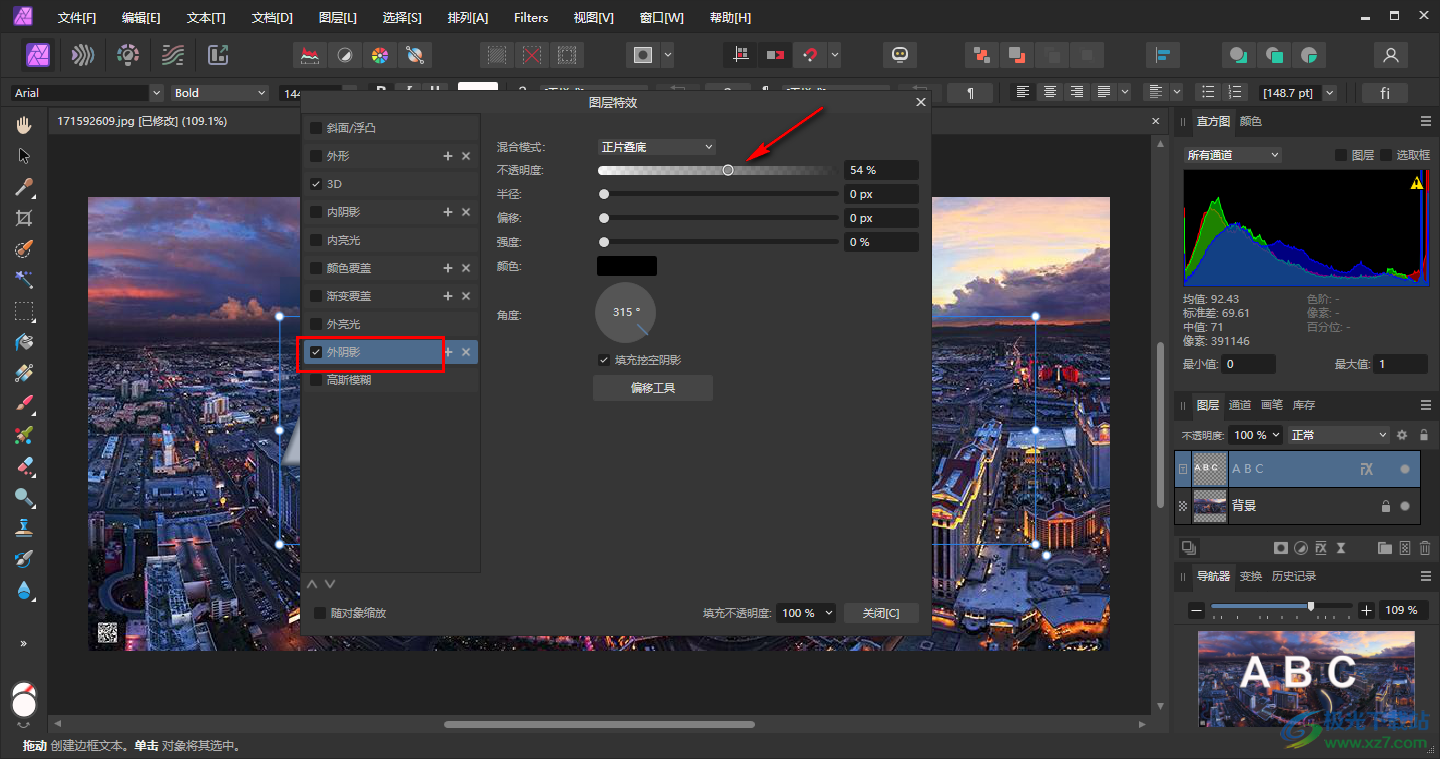Switch to the 历史记录 panel tab
The width and height of the screenshot is (1440, 759).
(x=1294, y=576)
